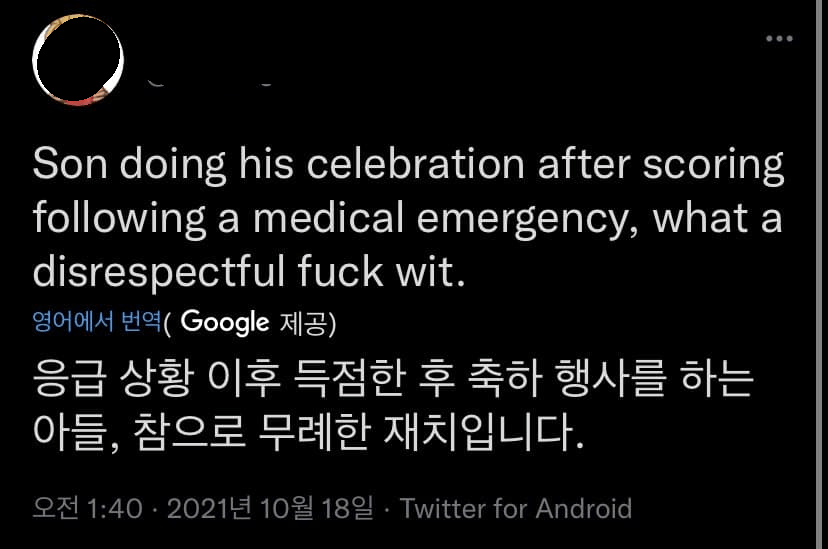The image size is (828, 549).
Task: Click the "영어에서 번역" translate link
Action: (96, 323)
